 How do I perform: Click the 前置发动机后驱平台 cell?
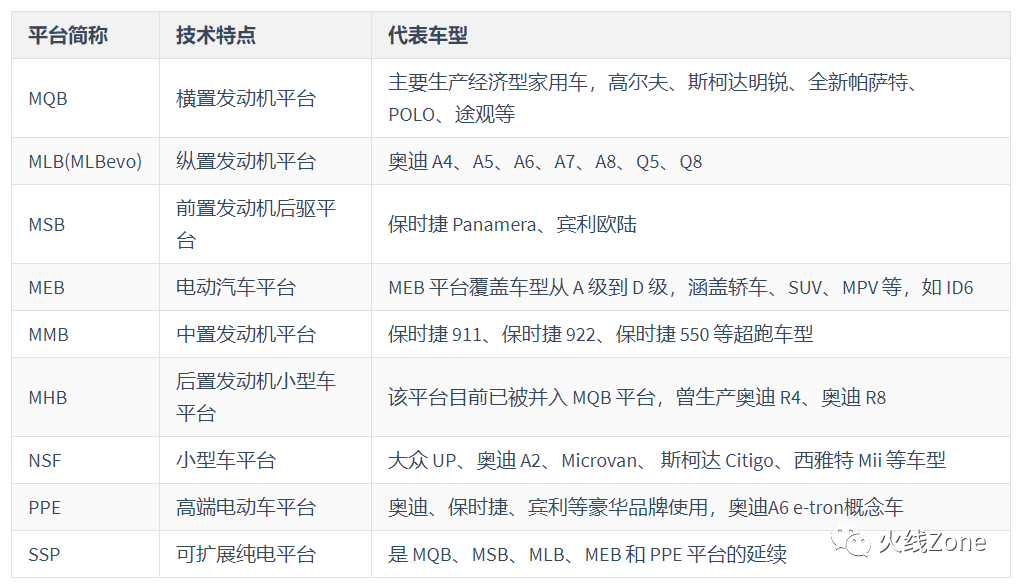tap(265, 224)
